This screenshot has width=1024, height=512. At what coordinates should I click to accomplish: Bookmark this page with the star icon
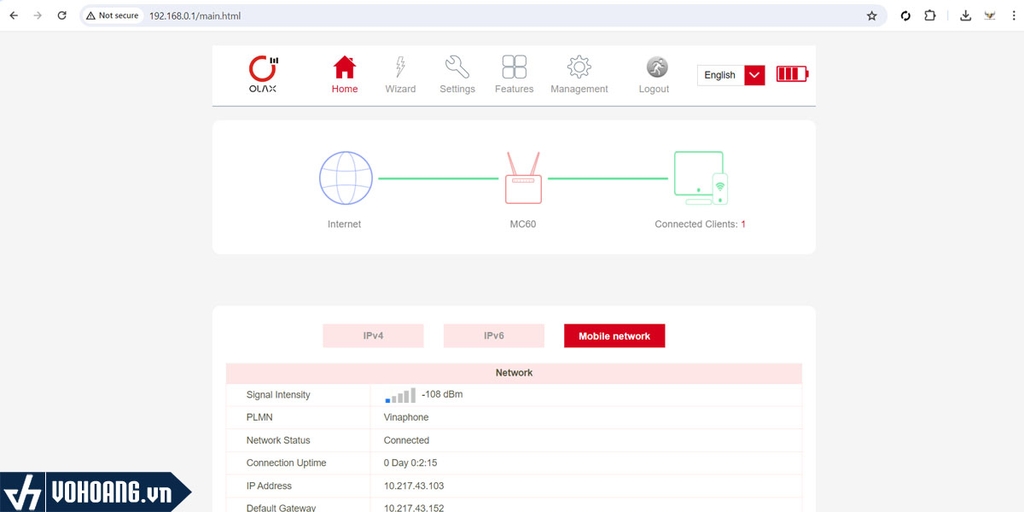pos(872,16)
